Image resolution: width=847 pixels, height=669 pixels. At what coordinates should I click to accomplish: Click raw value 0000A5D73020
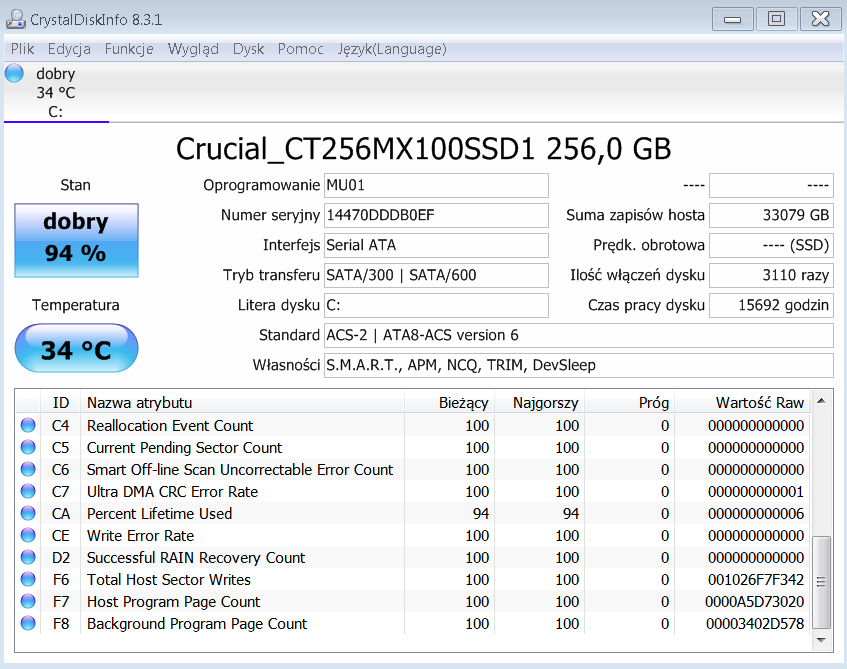point(754,602)
